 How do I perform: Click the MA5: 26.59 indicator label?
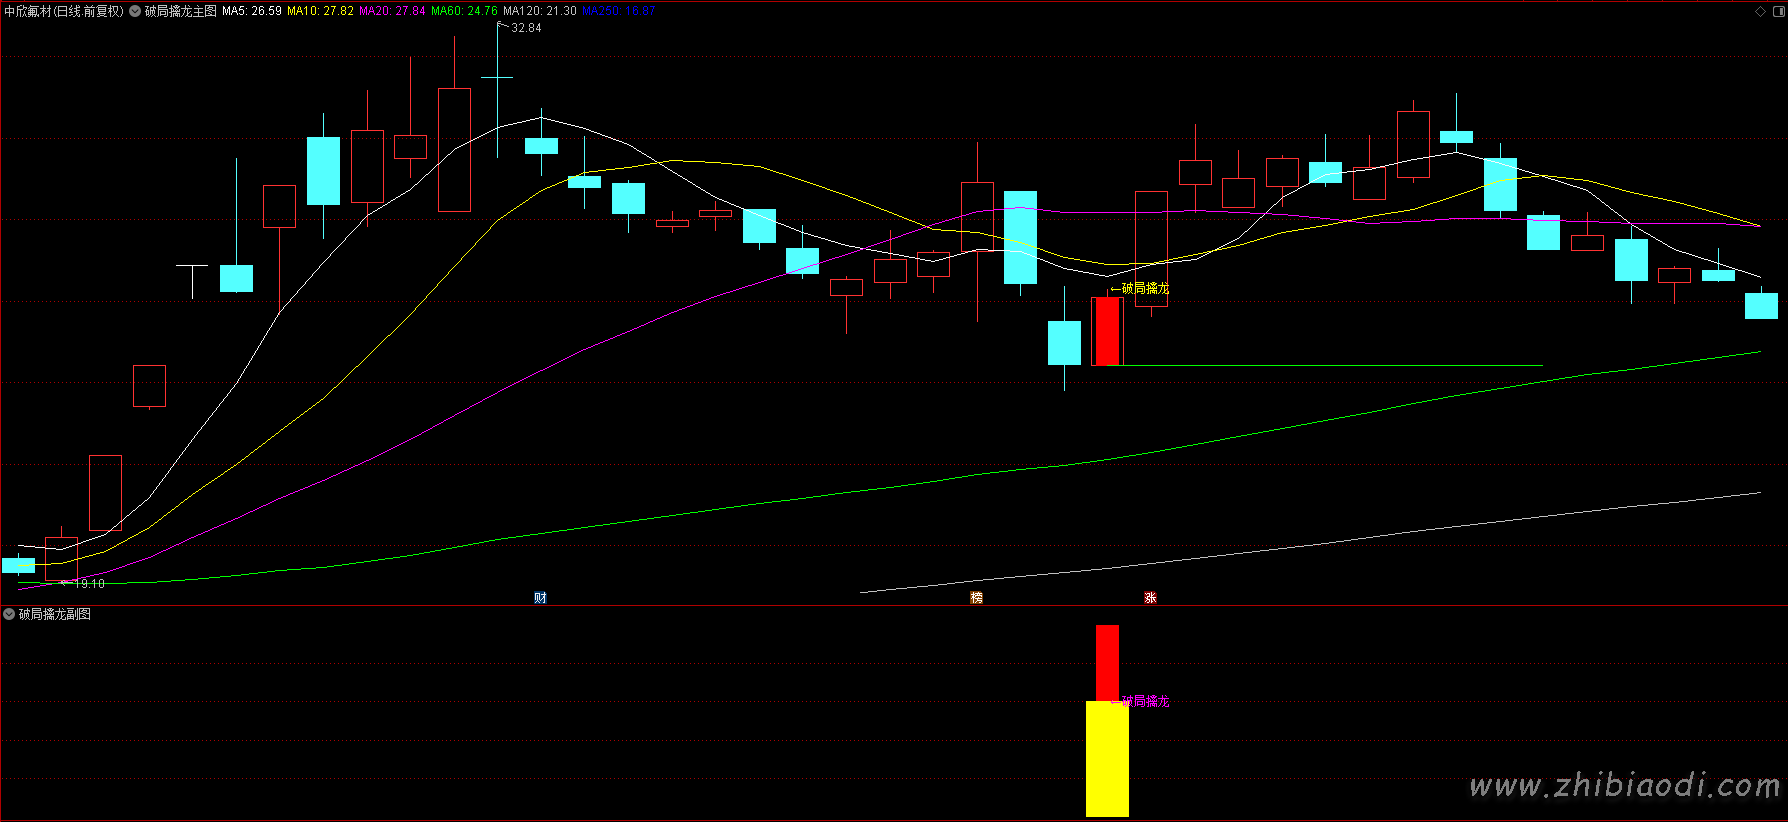251,11
